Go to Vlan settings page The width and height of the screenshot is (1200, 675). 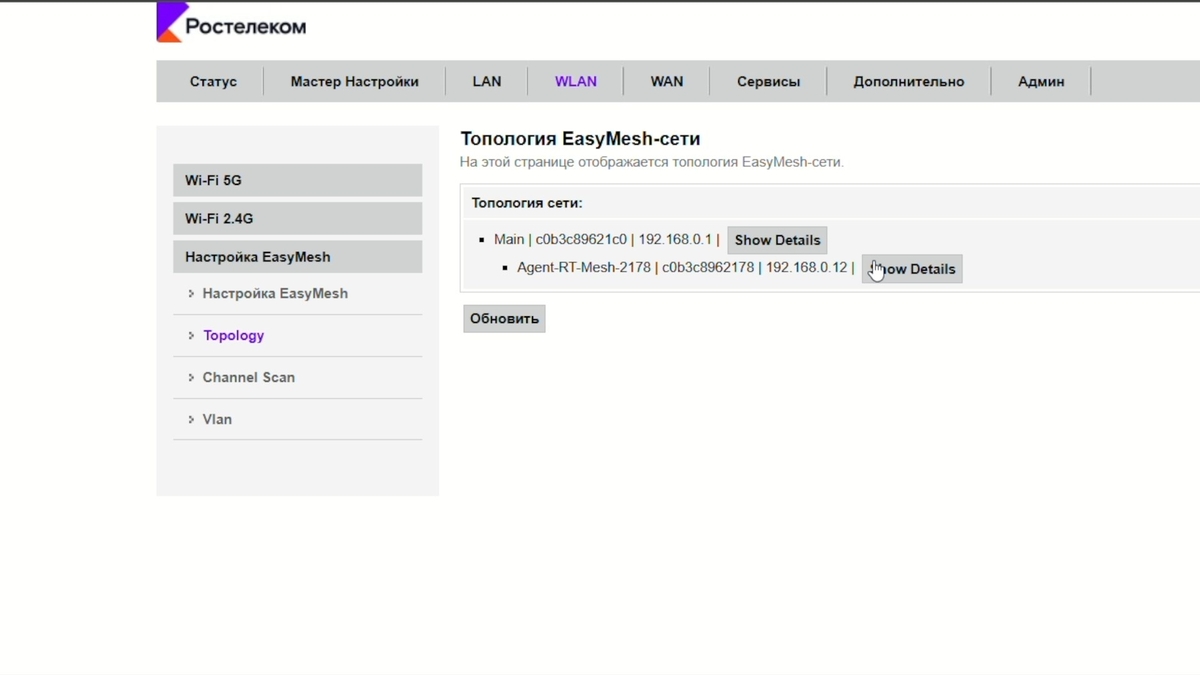pos(217,420)
